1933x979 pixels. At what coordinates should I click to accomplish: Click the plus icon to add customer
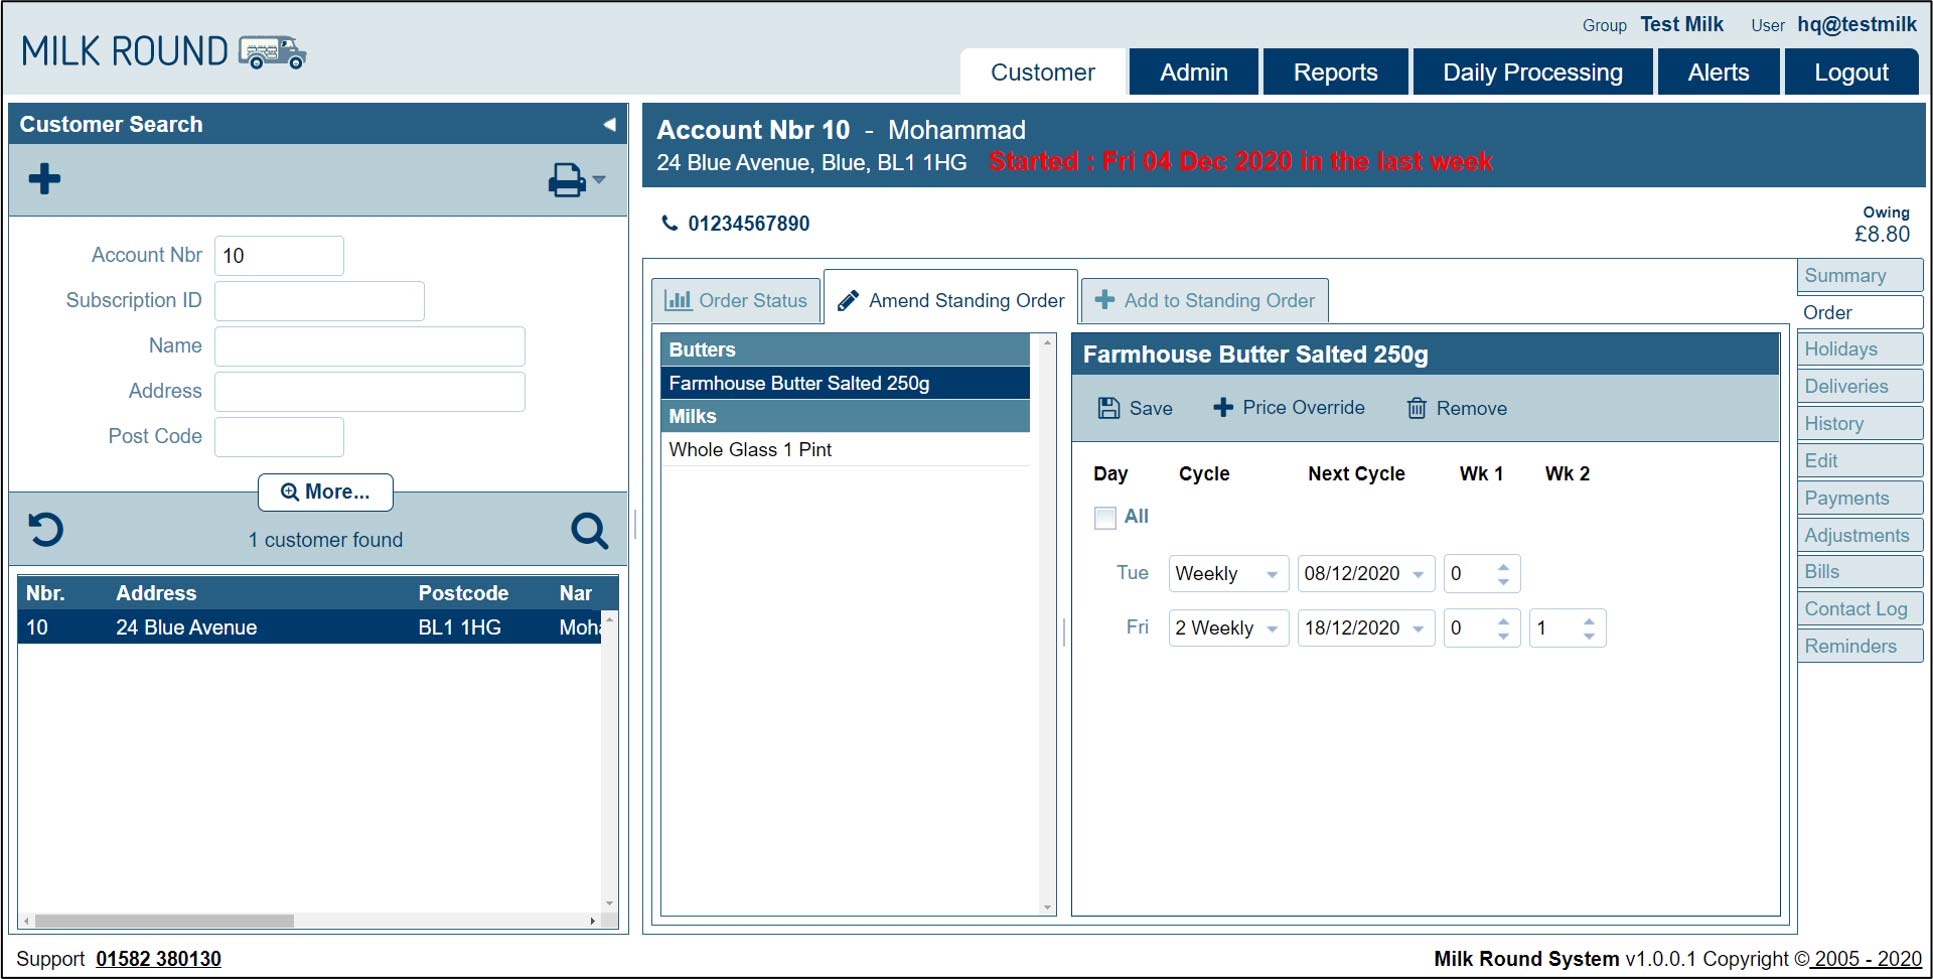(x=44, y=180)
